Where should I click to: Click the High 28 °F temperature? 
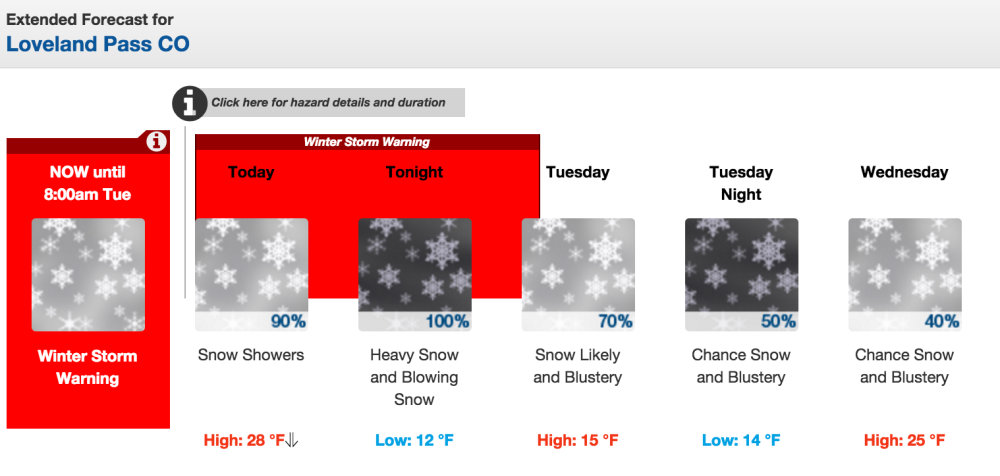click(244, 440)
